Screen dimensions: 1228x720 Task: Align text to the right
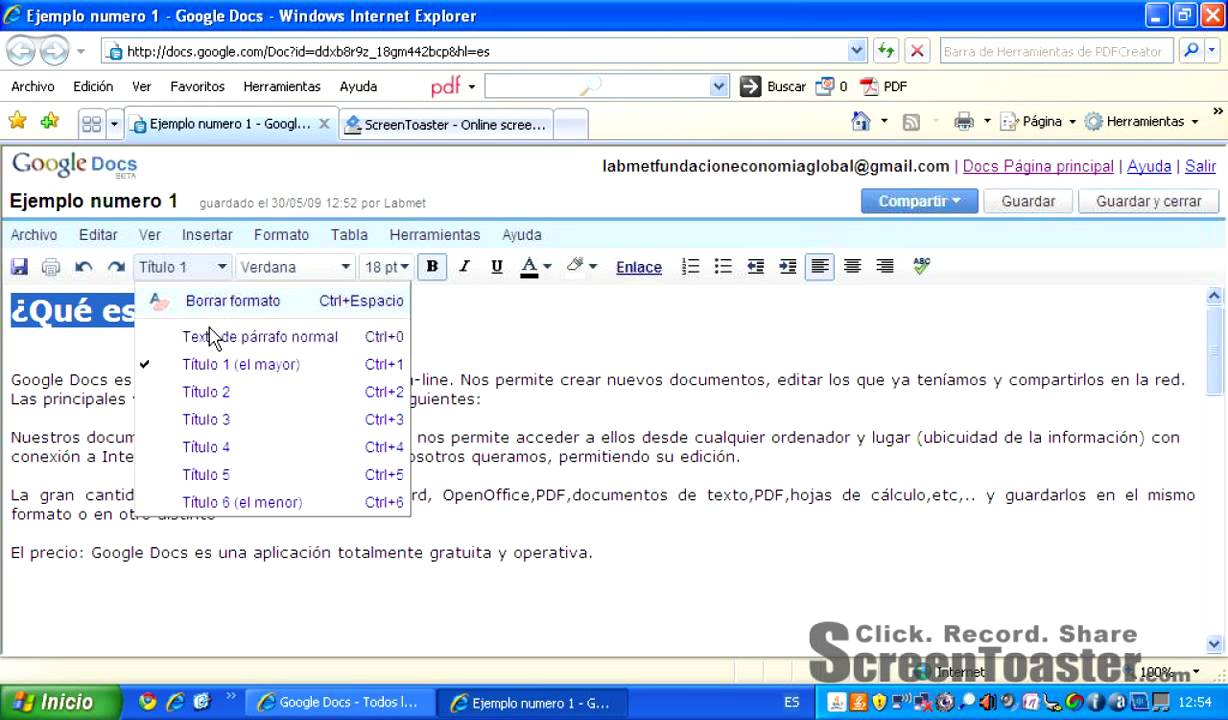click(885, 266)
